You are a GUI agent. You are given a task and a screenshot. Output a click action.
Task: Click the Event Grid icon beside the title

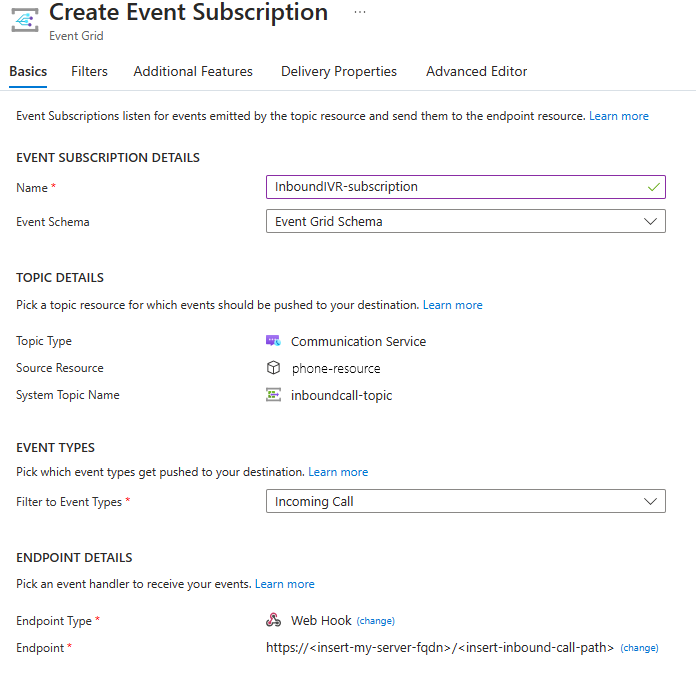point(25,20)
